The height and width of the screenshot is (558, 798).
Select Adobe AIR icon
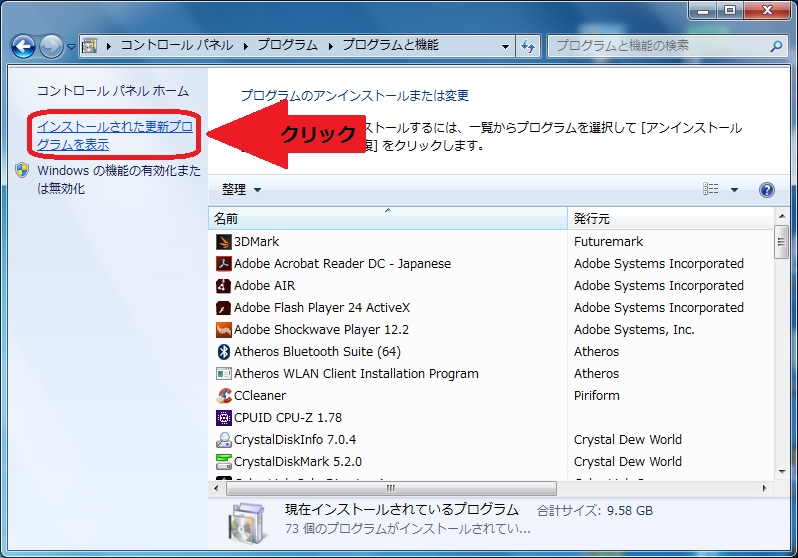[223, 286]
